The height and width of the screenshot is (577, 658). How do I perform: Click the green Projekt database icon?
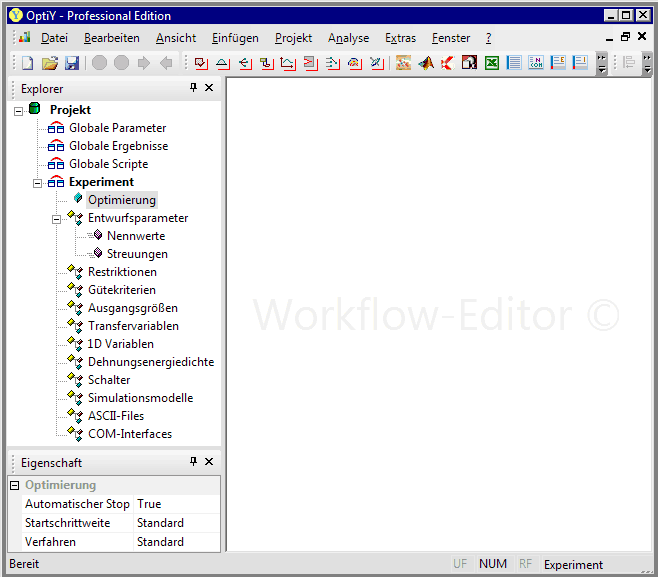pyautogui.click(x=35, y=109)
